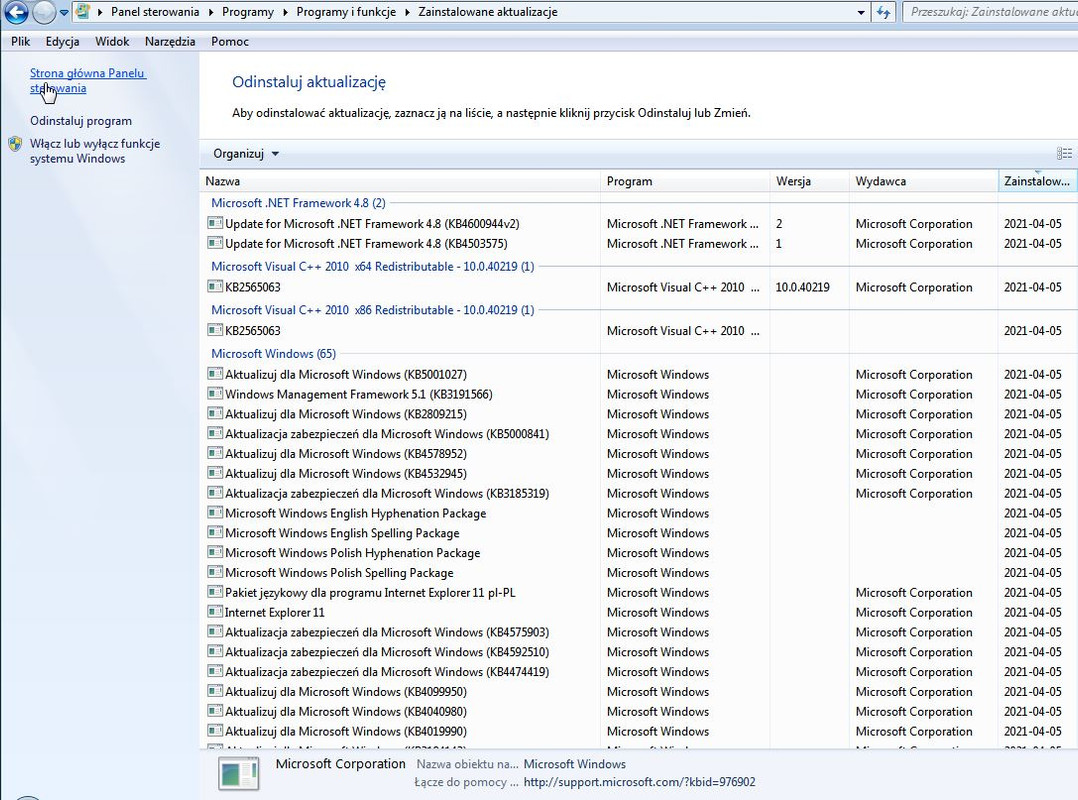Select icon of update KB2809215
The width and height of the screenshot is (1078, 800).
coord(215,414)
